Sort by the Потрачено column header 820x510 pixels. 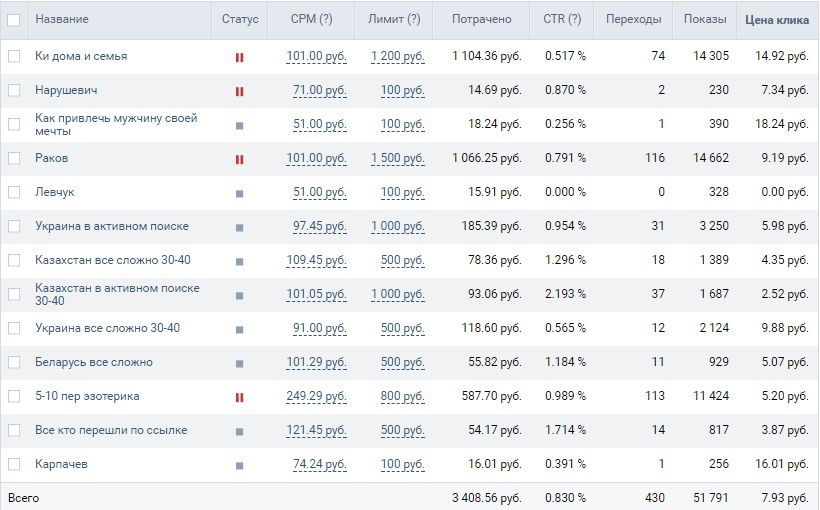pos(481,19)
